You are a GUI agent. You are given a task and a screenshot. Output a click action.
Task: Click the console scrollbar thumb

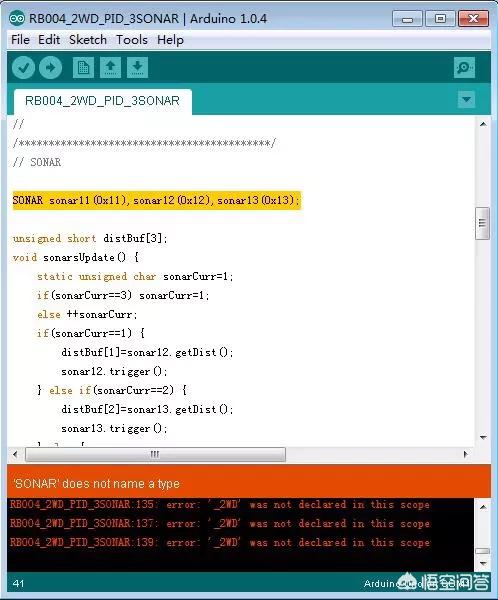point(483,551)
